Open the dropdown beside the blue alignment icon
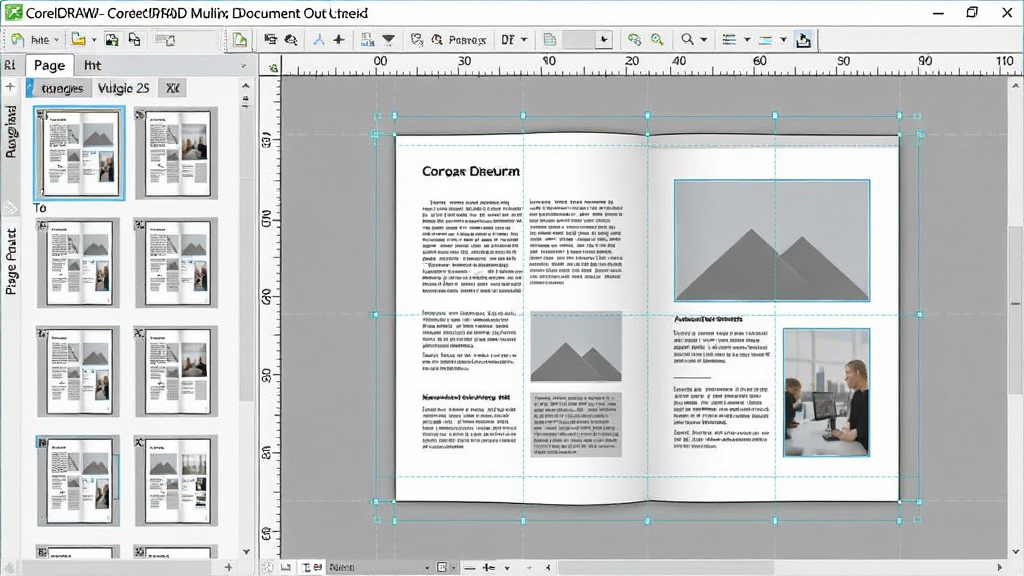Image resolution: width=1024 pixels, height=576 pixels. pyautogui.click(x=783, y=40)
